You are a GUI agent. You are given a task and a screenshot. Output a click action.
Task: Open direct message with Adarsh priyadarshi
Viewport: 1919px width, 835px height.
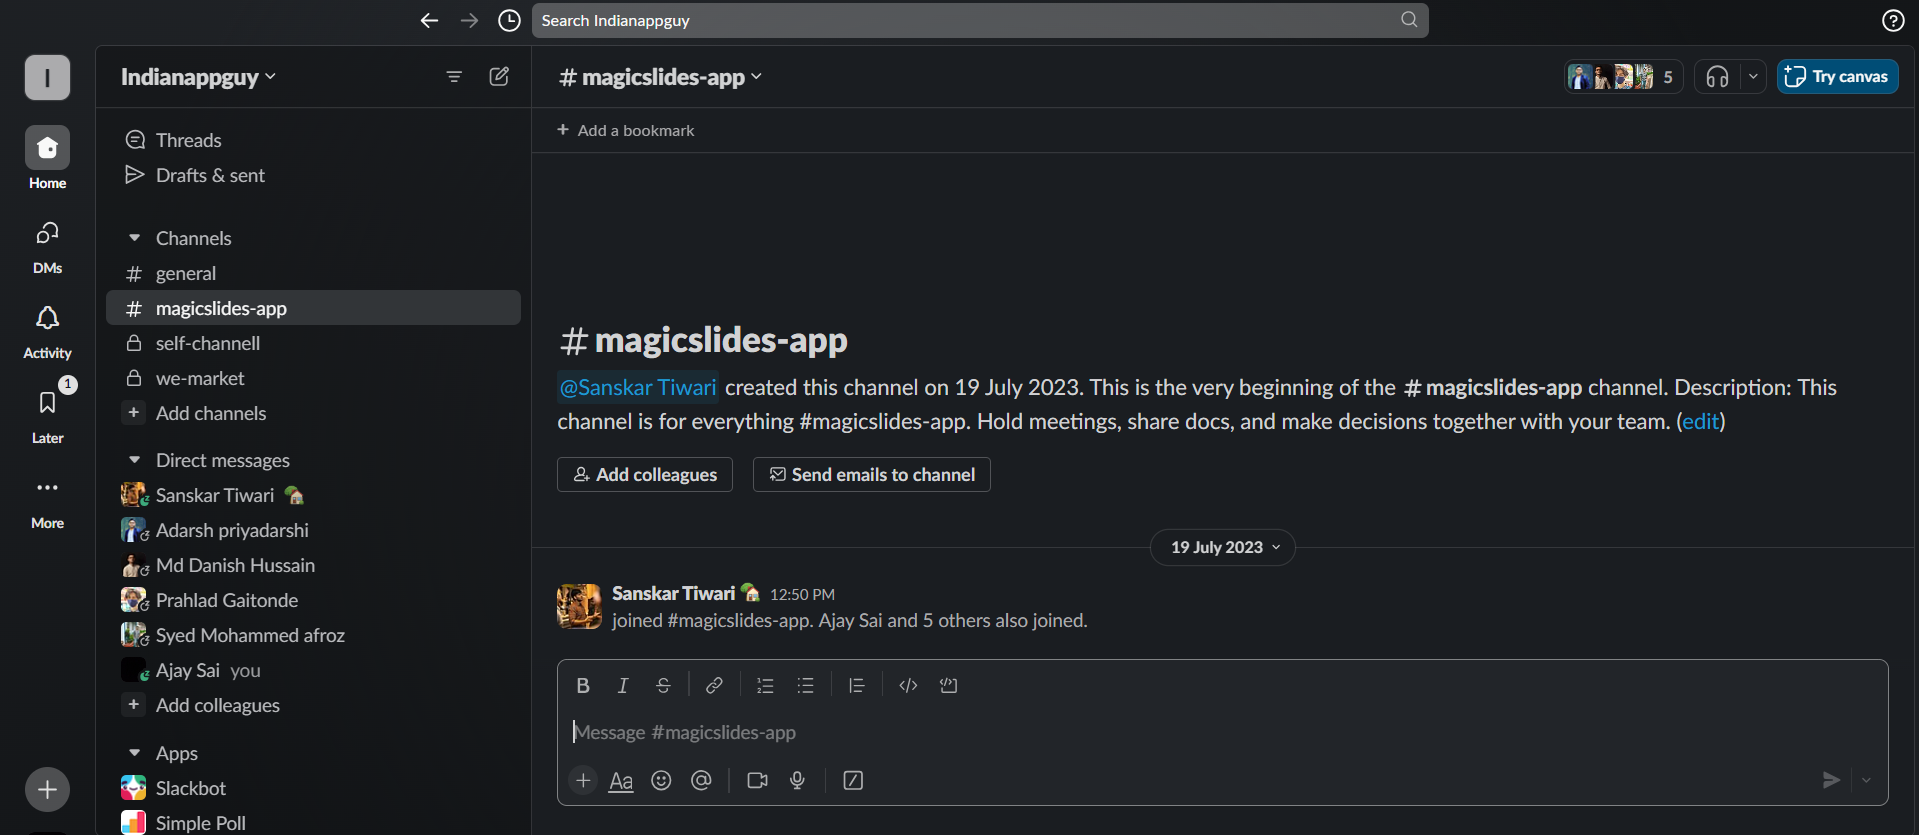click(x=313, y=530)
